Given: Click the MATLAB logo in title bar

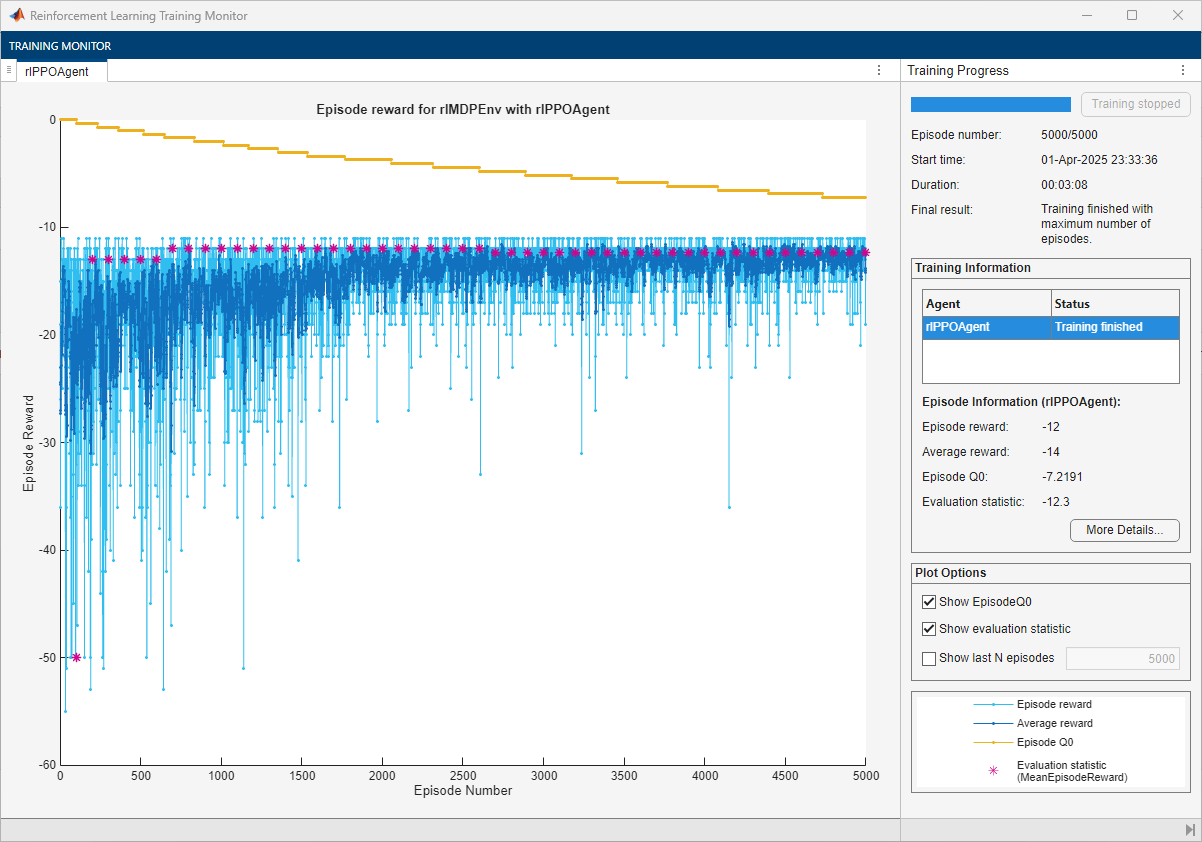Looking at the screenshot, I should (x=17, y=16).
